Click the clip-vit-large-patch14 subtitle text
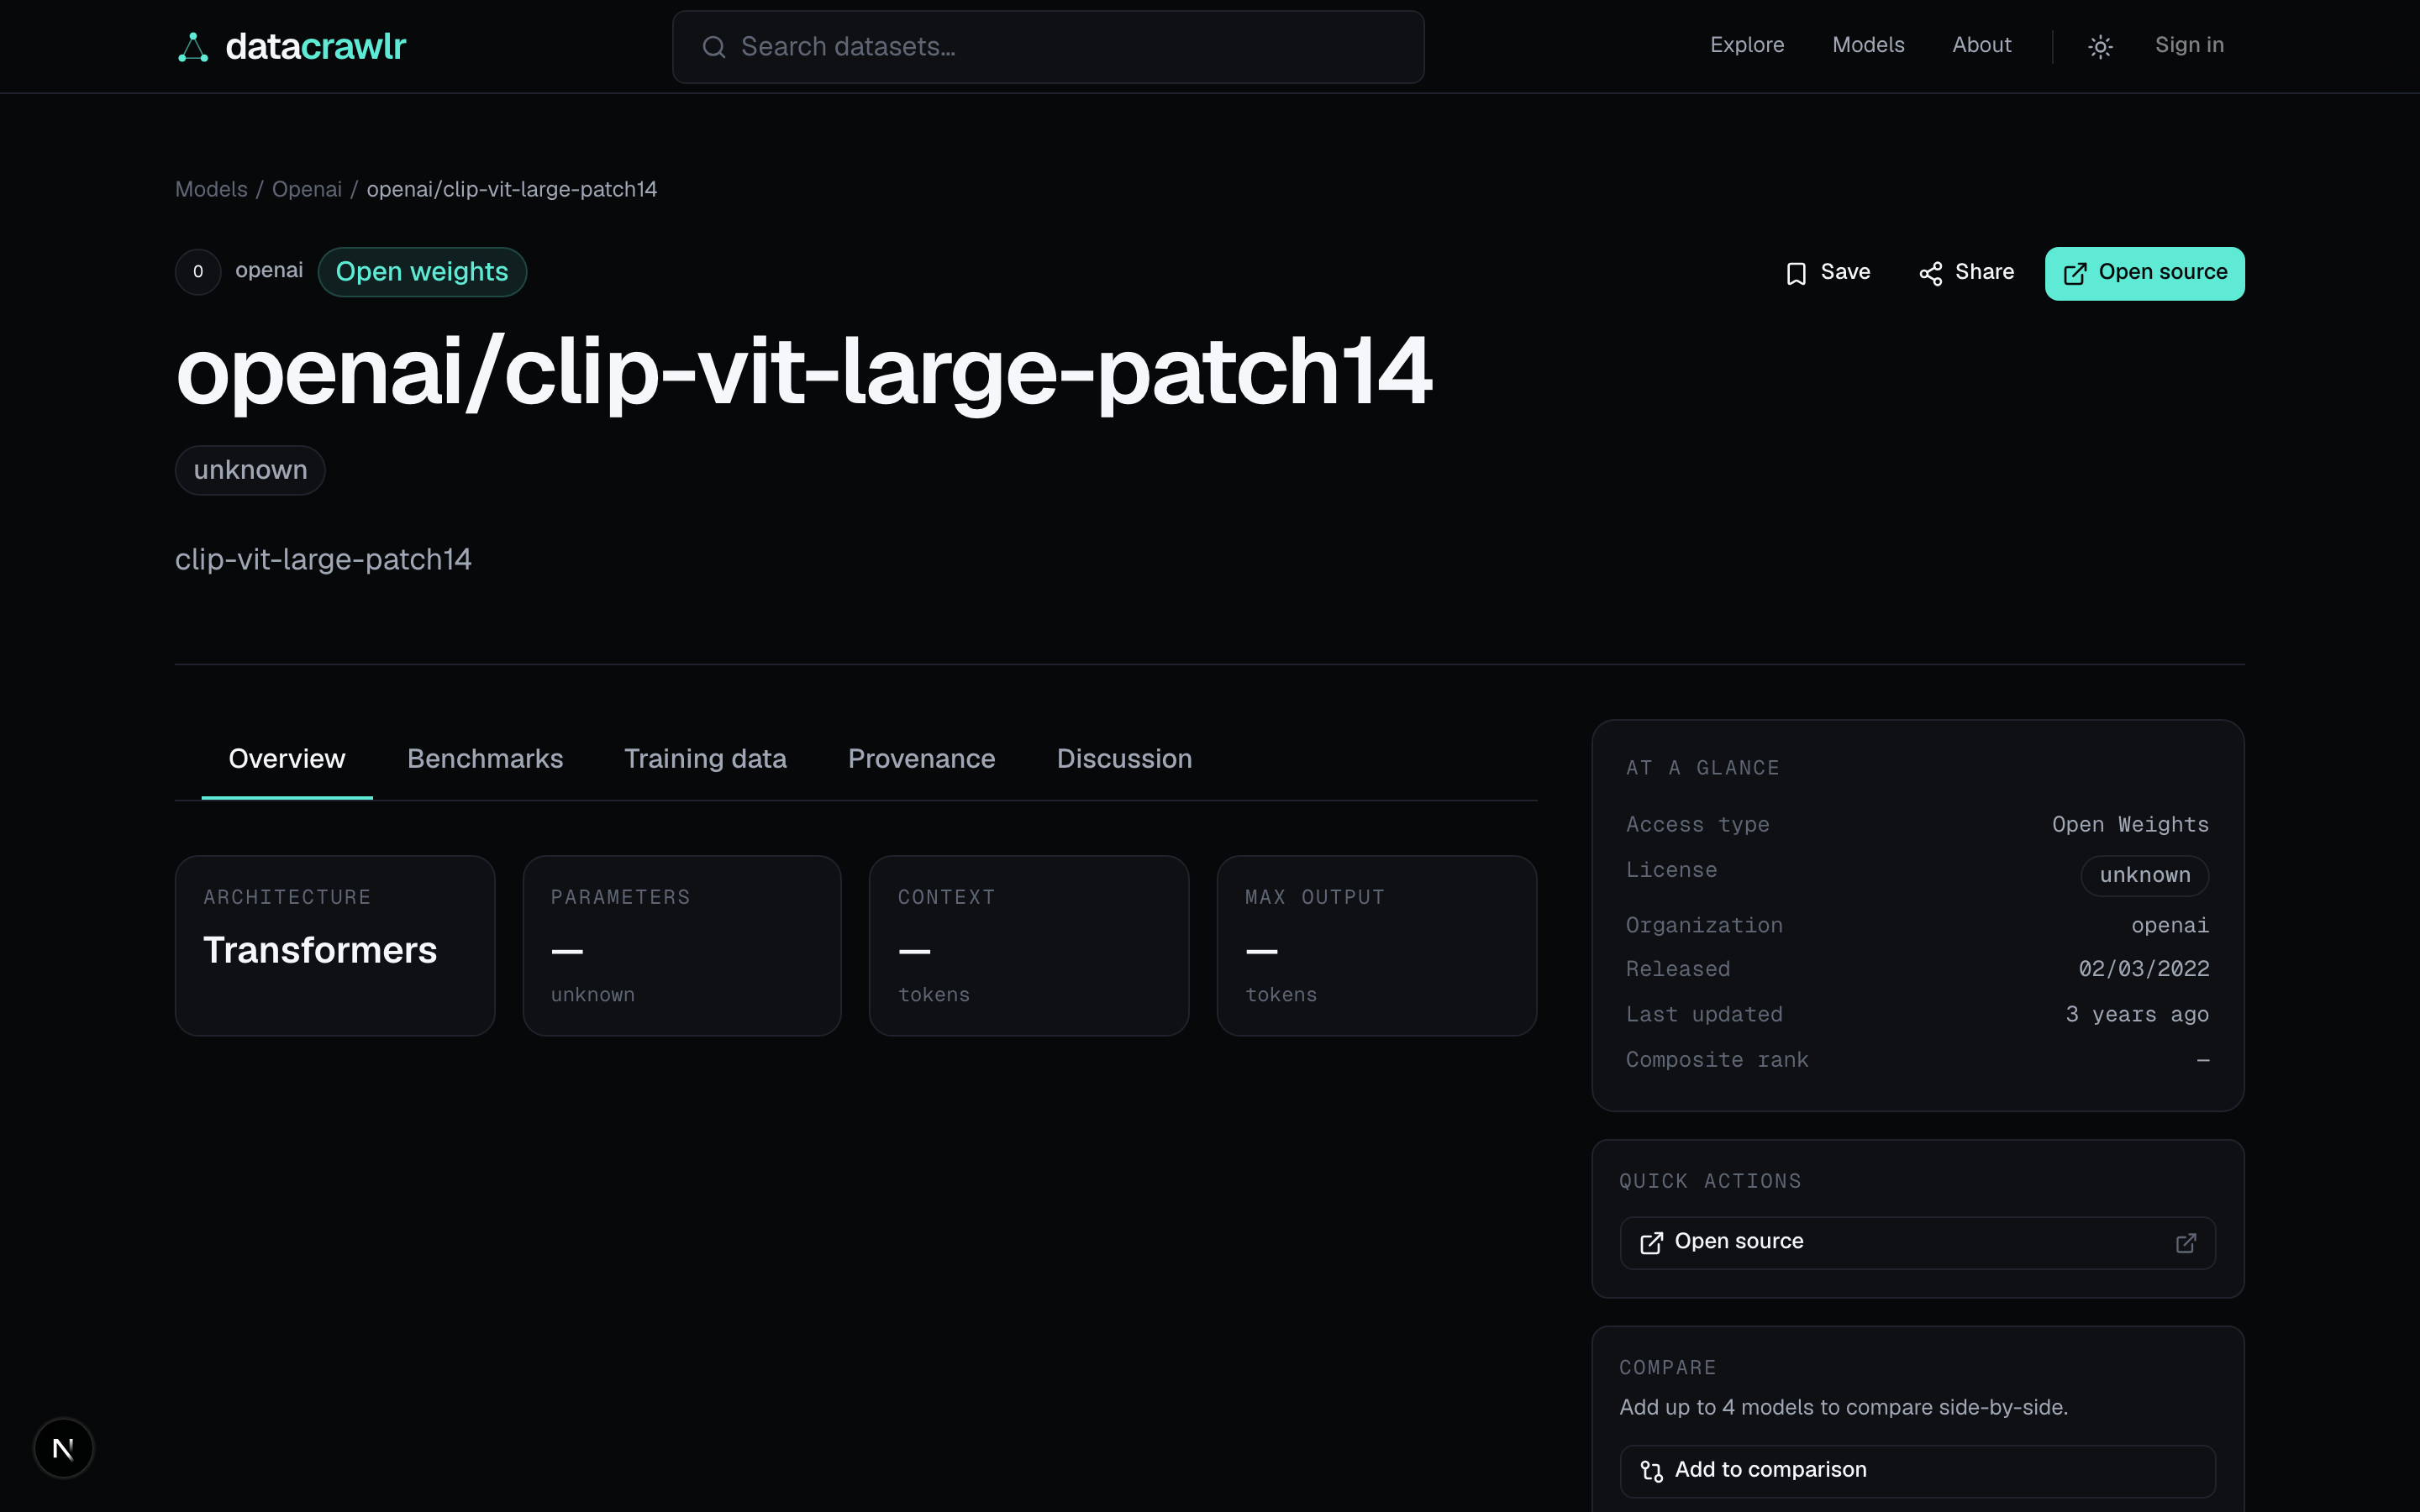Viewport: 2420px width, 1512px height. click(323, 559)
